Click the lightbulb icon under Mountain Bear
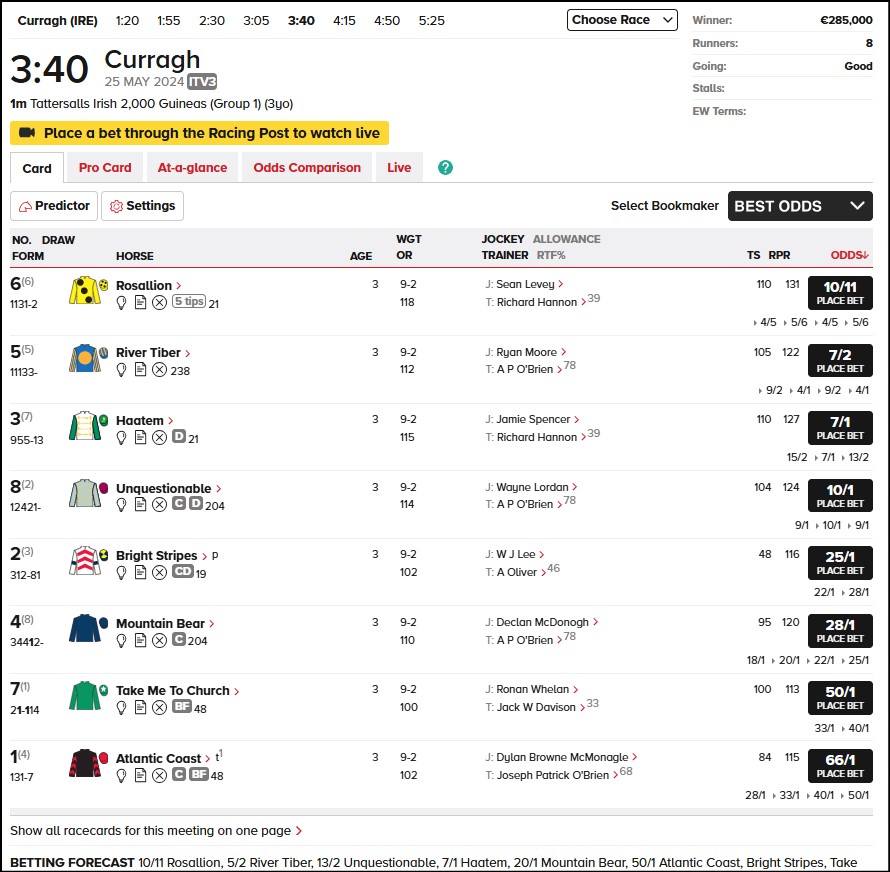This screenshot has width=890, height=872. (123, 640)
